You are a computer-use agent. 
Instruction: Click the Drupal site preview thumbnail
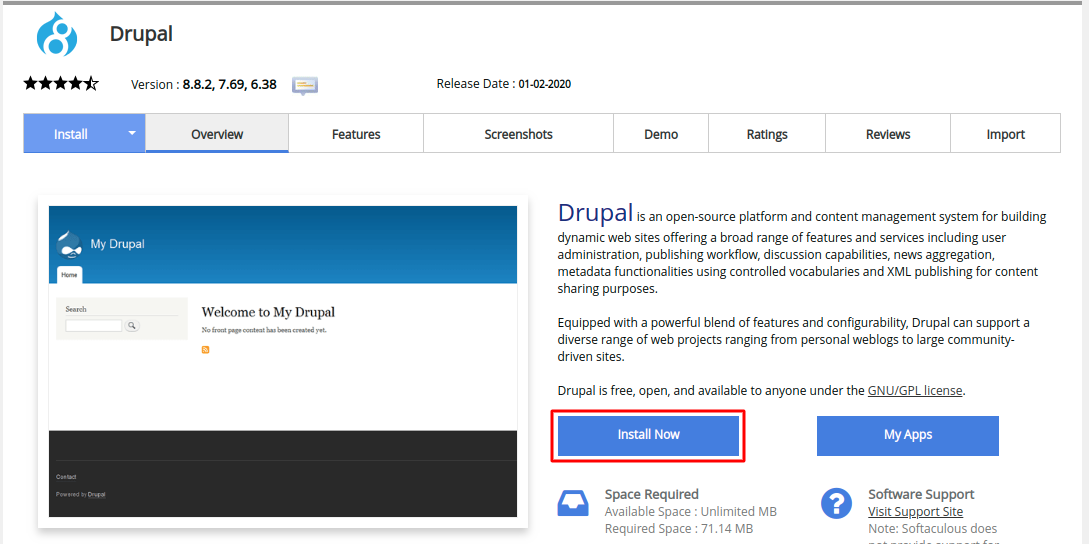pyautogui.click(x=283, y=361)
